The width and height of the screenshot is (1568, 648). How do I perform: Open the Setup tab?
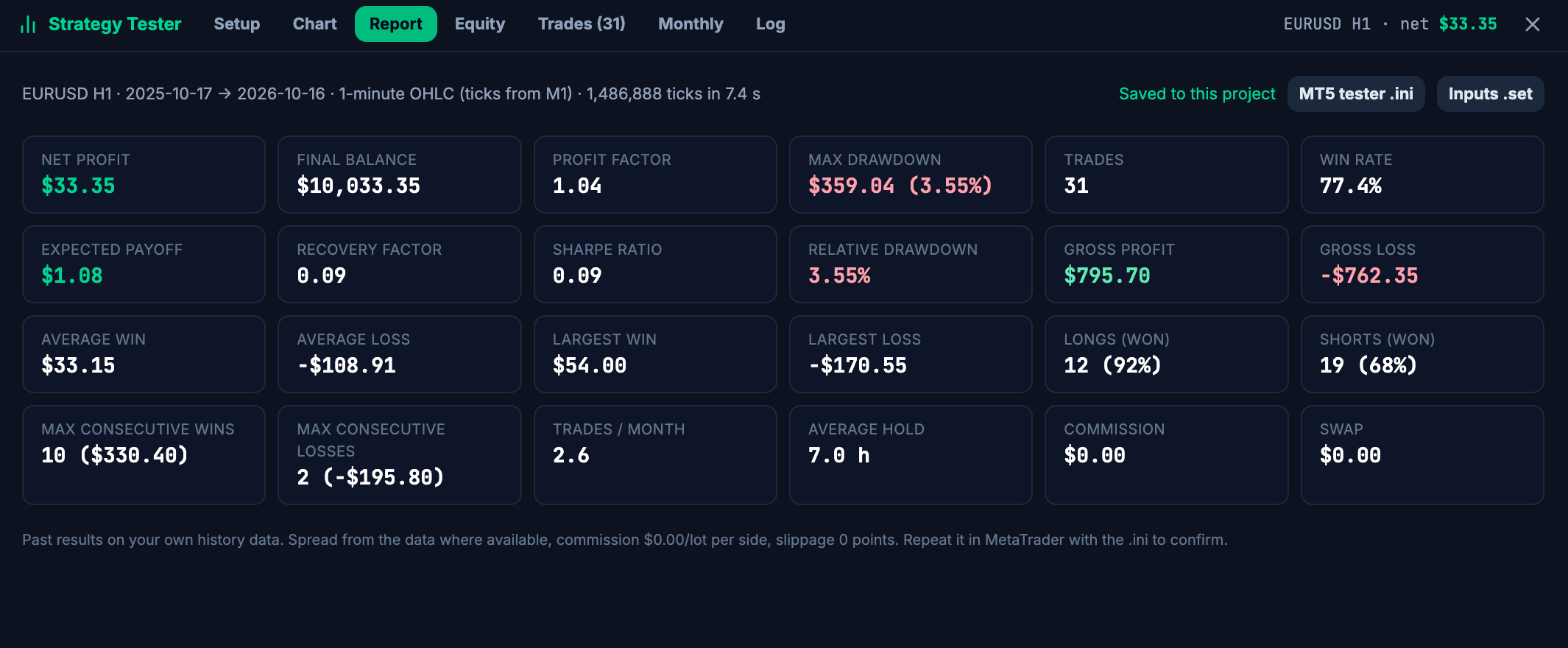(x=237, y=24)
